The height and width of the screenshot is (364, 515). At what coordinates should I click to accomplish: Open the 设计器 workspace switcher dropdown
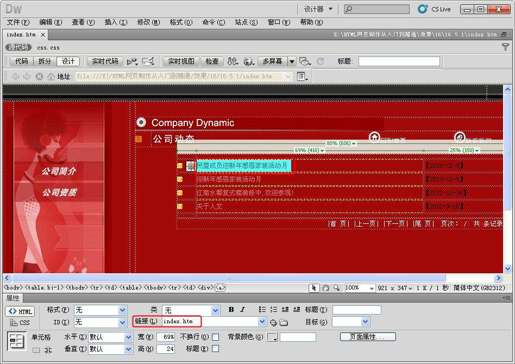coord(318,9)
